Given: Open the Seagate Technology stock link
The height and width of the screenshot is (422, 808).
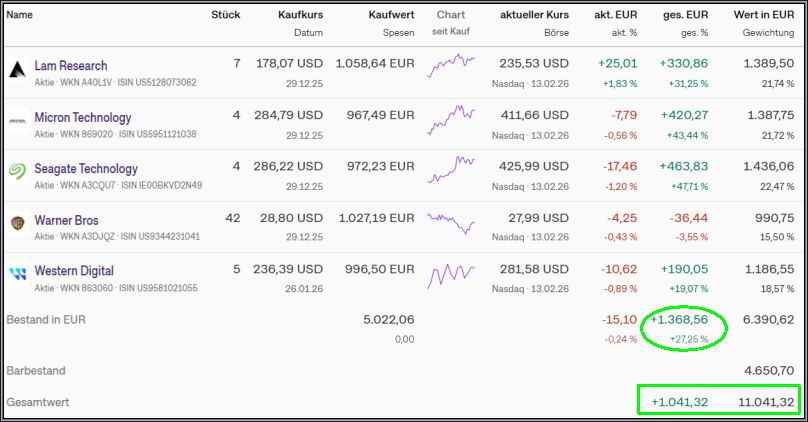Looking at the screenshot, I should click(86, 168).
